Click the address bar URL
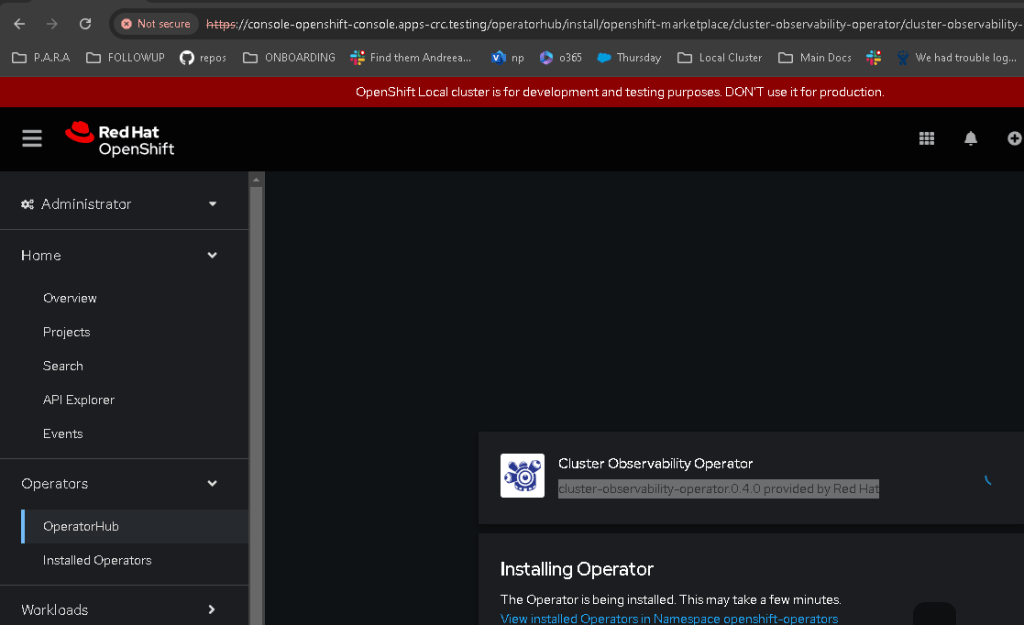This screenshot has height=625, width=1024. 613,24
